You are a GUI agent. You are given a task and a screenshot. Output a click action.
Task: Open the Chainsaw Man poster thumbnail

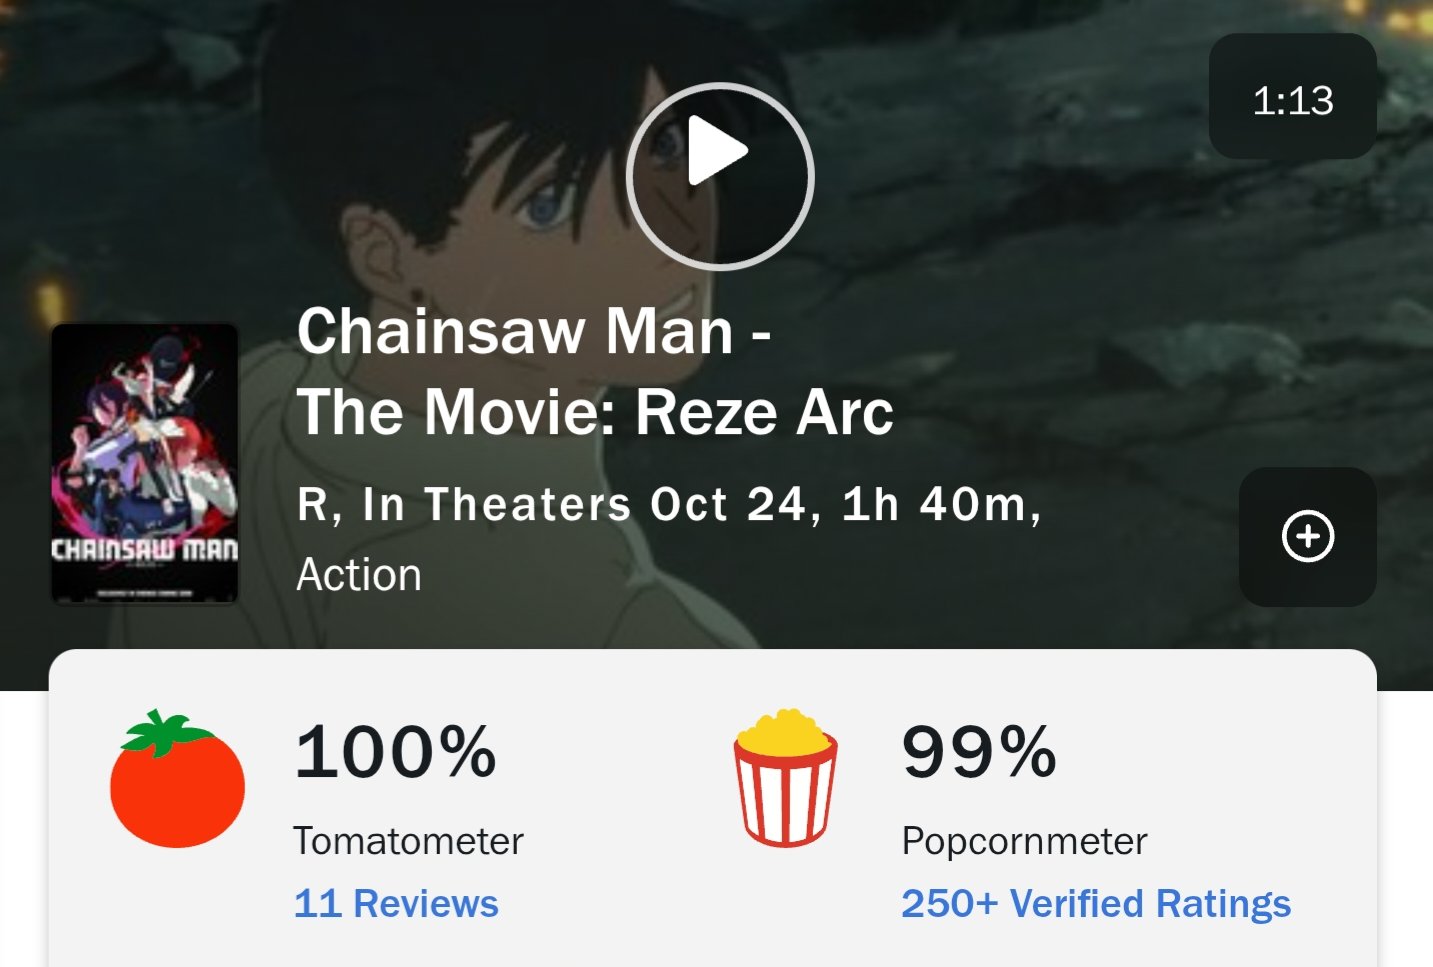click(x=145, y=464)
